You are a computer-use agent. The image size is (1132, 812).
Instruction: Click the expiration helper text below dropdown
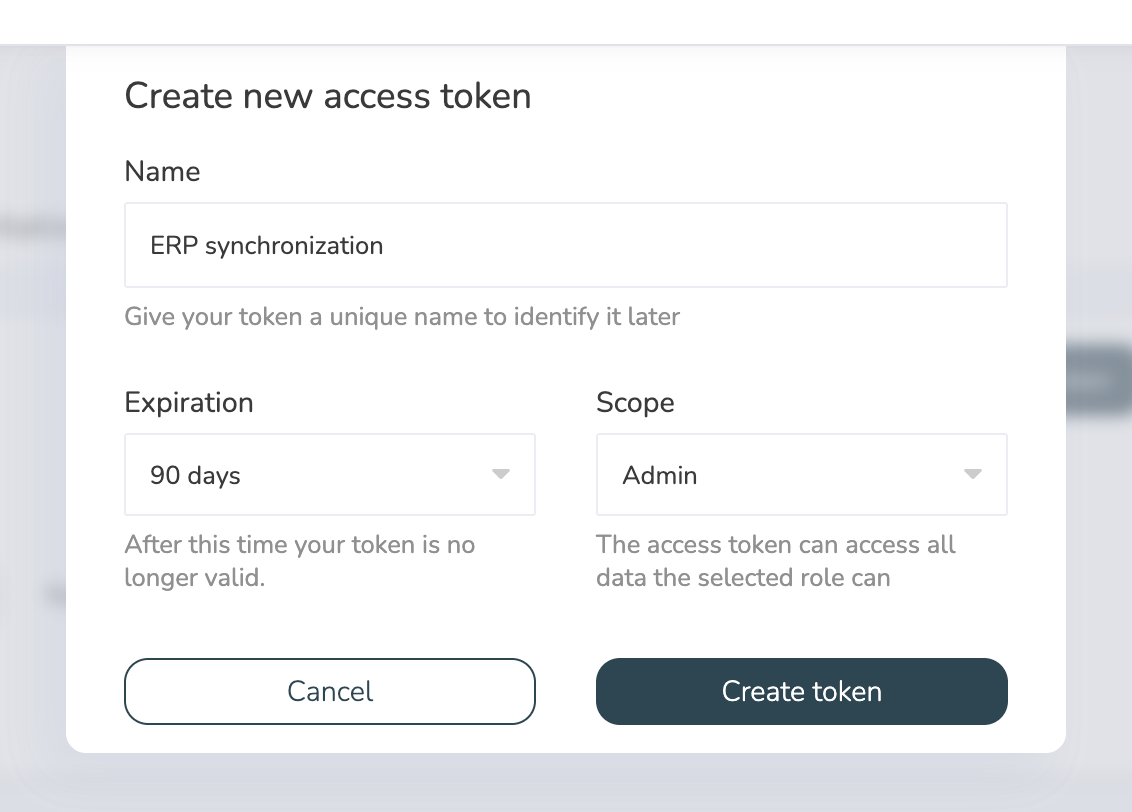300,560
